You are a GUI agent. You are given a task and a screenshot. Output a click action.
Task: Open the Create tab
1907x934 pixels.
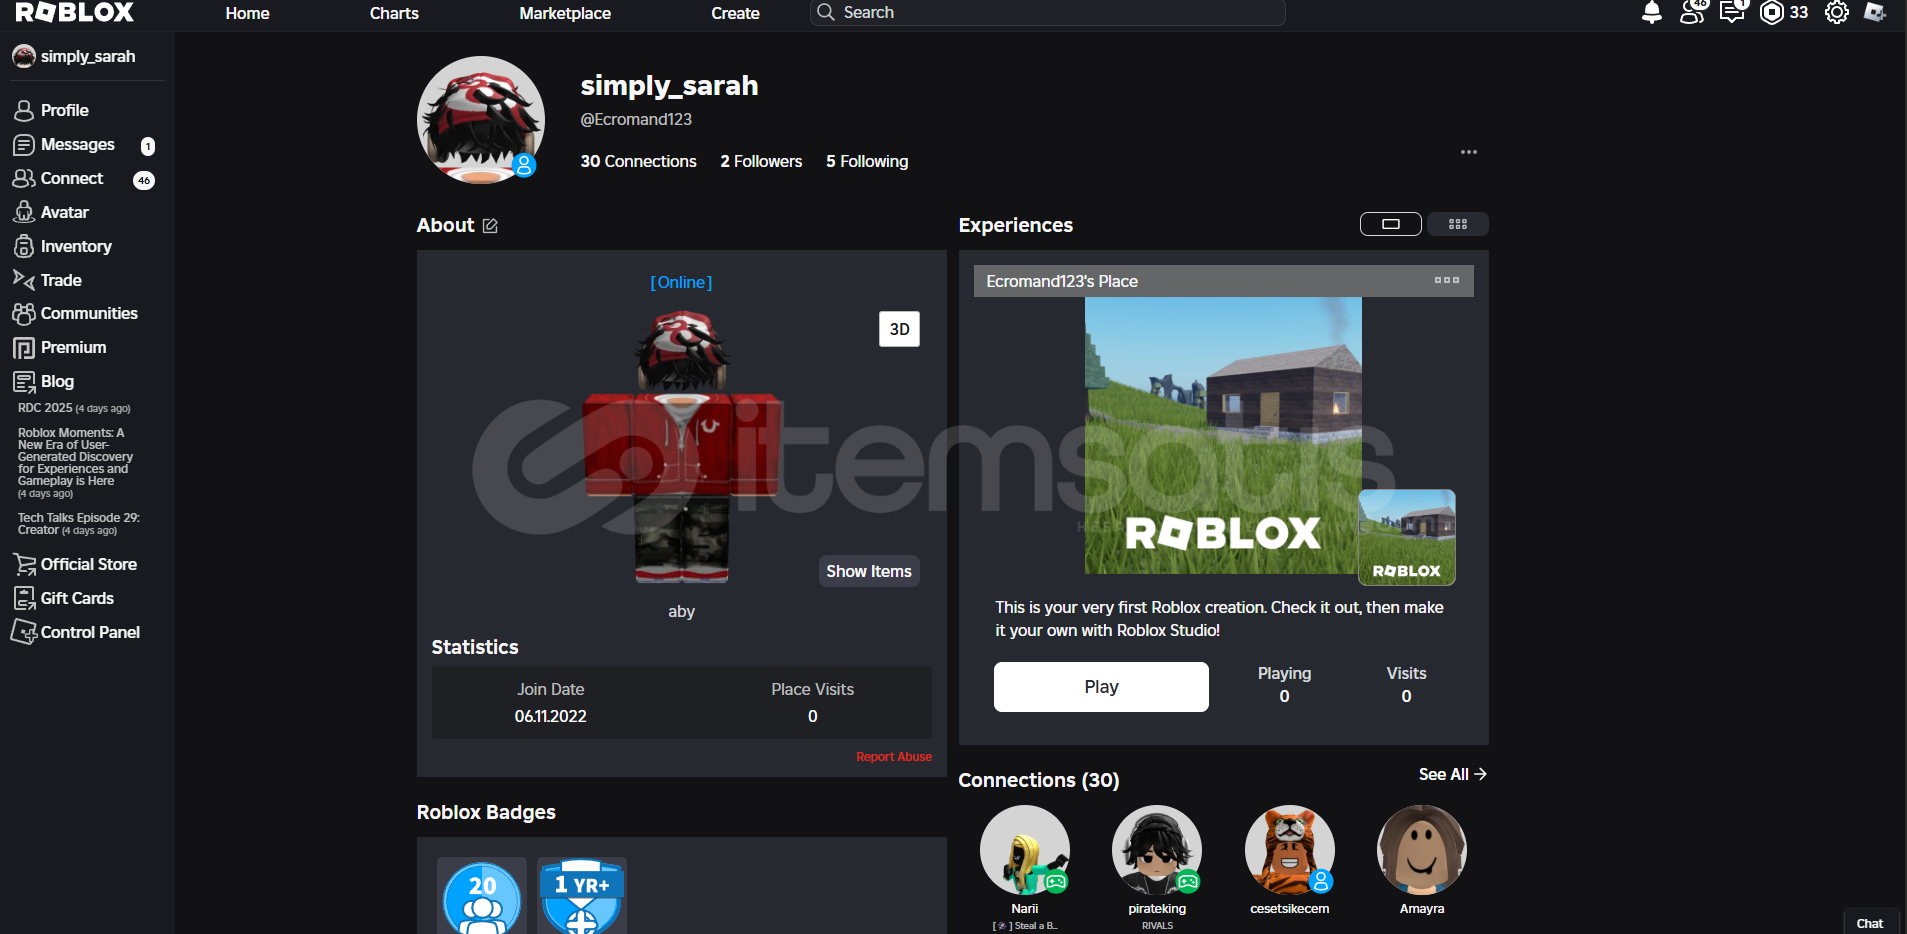tap(735, 13)
